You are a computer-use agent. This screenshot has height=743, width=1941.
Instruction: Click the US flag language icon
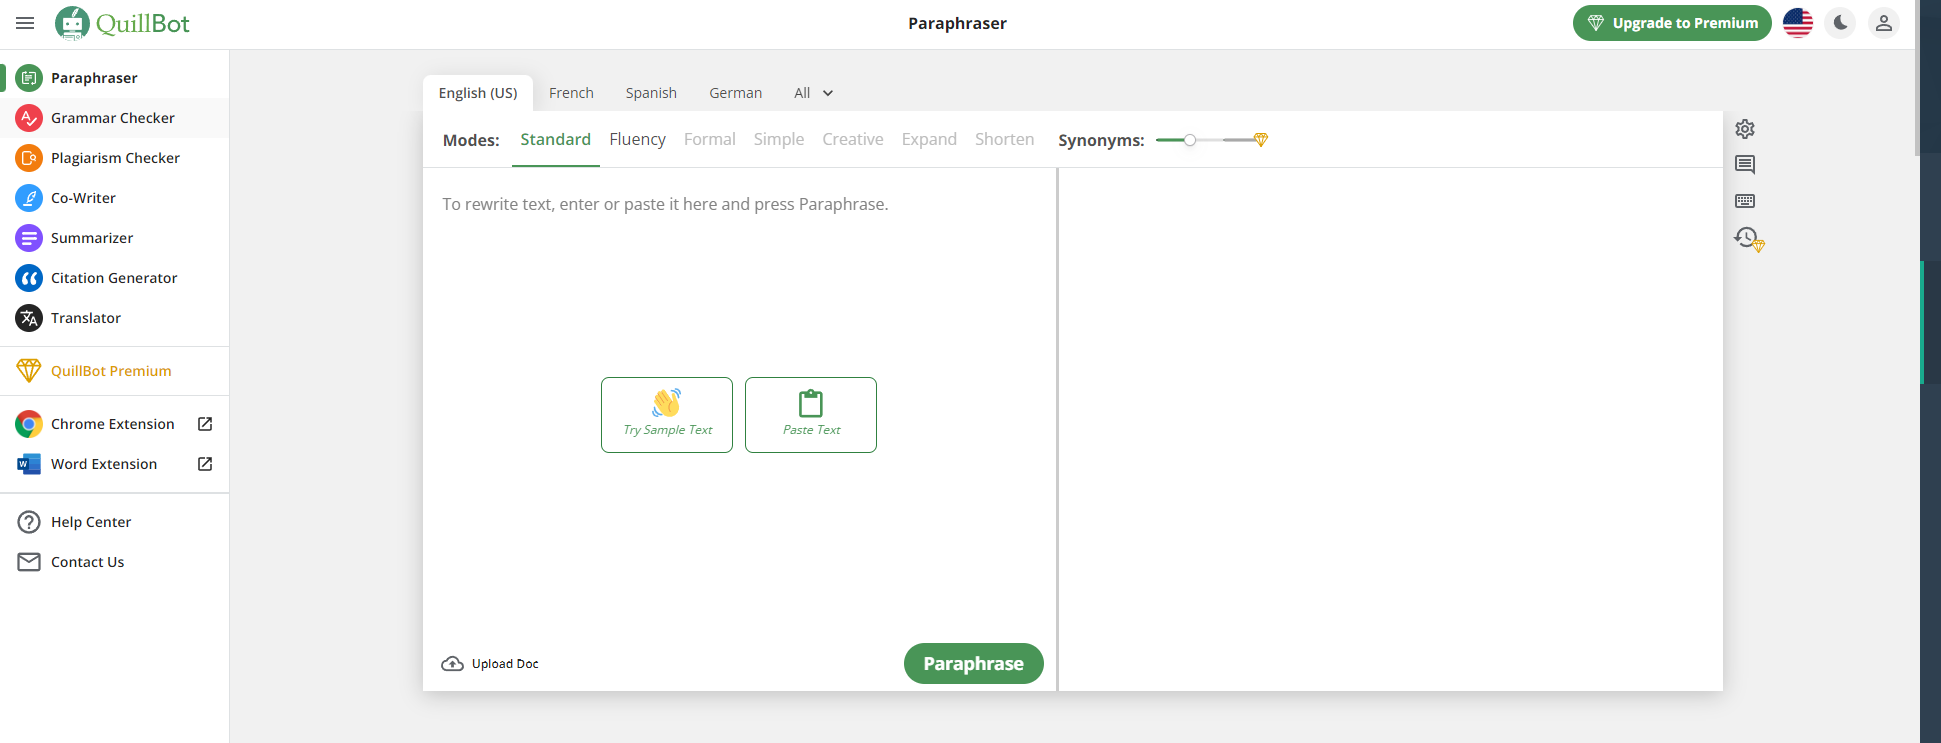coord(1798,23)
